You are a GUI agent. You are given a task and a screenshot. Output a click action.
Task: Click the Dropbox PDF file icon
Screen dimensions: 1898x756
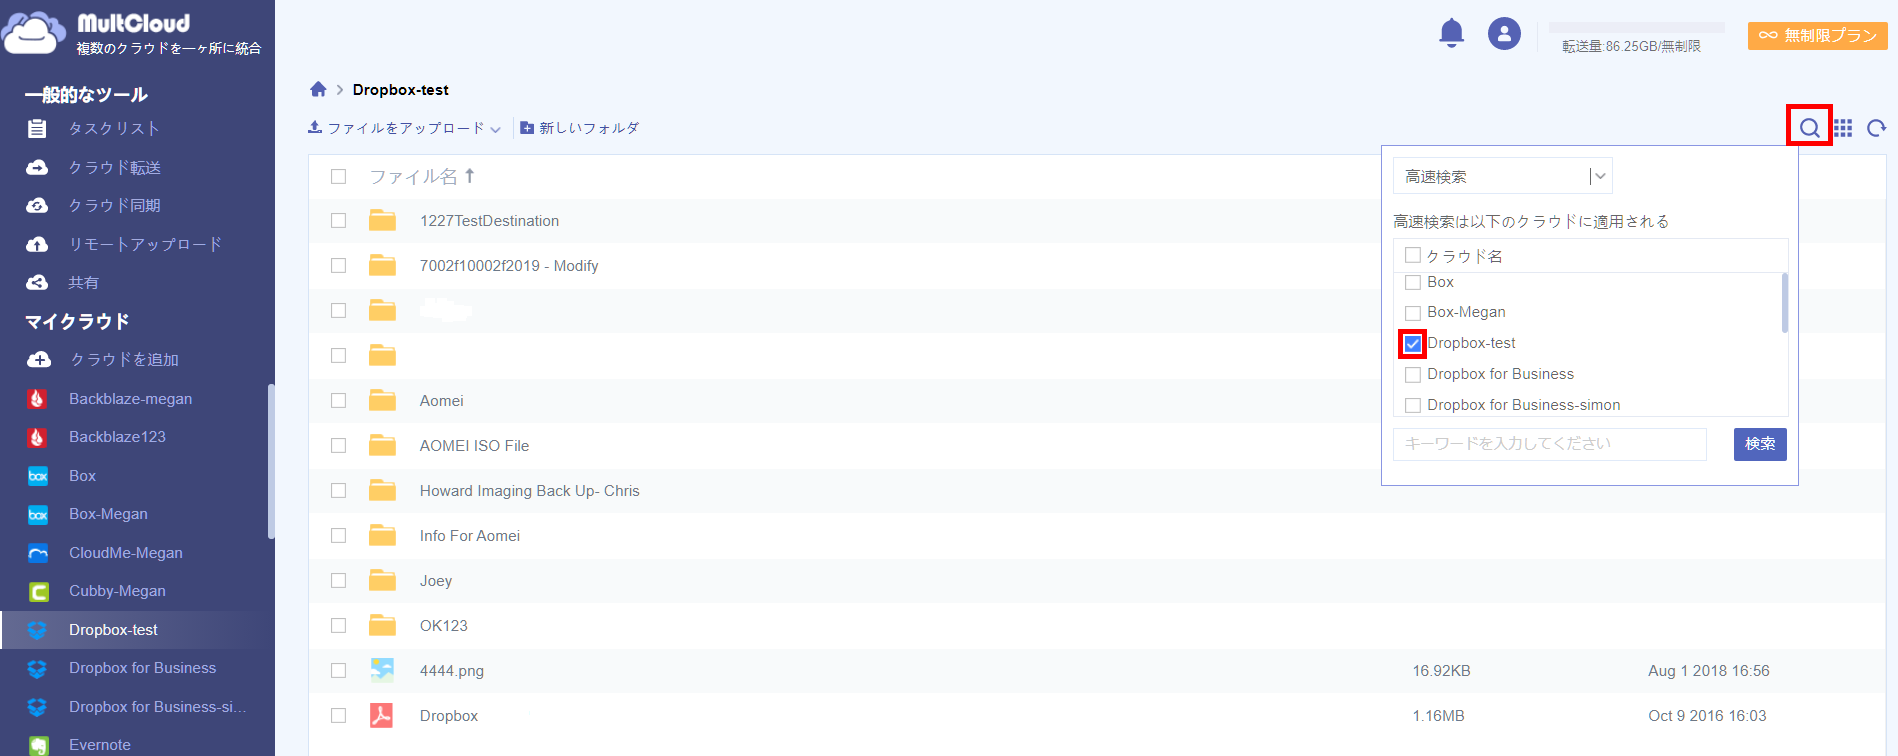pos(381,715)
